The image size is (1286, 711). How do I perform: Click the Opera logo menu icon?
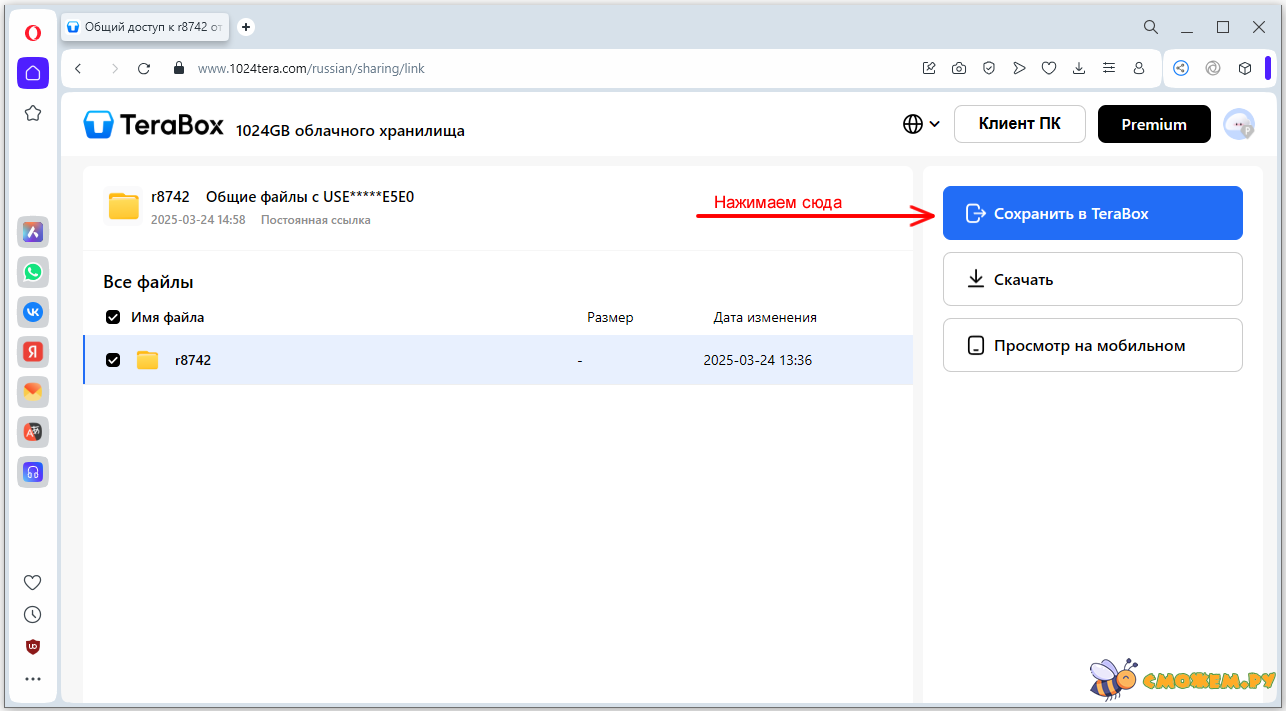click(33, 33)
